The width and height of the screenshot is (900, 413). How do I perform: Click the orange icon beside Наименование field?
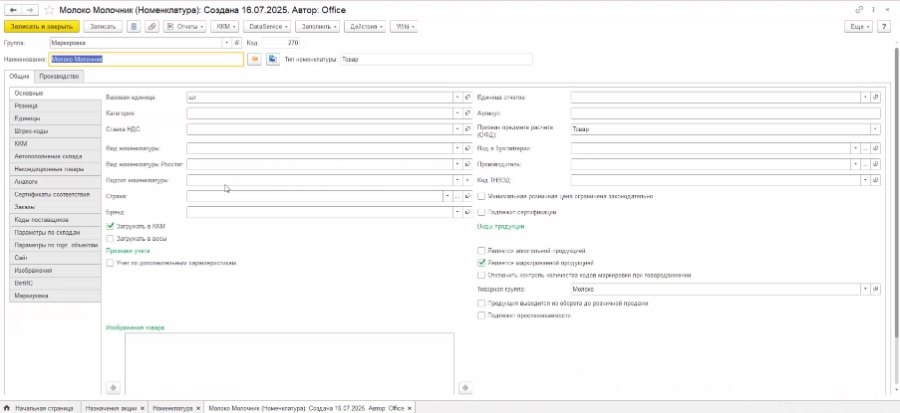click(254, 59)
